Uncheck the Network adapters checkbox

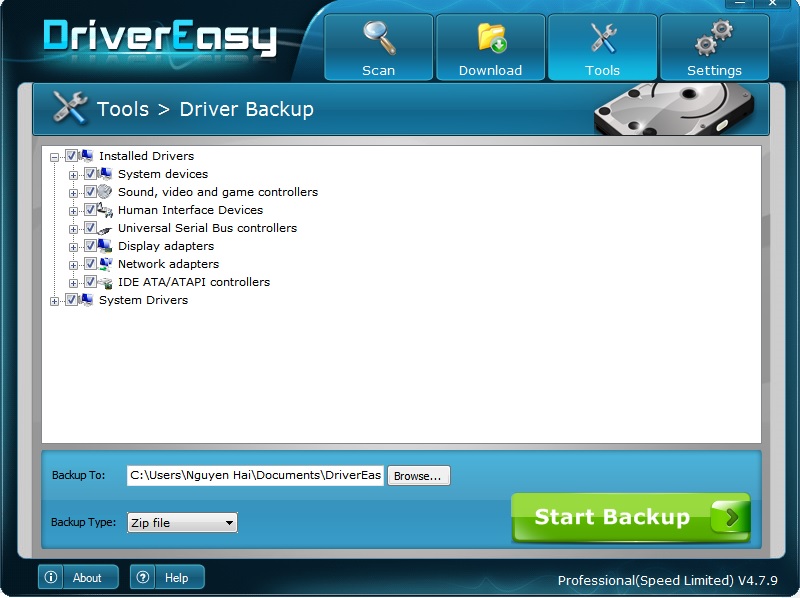90,263
